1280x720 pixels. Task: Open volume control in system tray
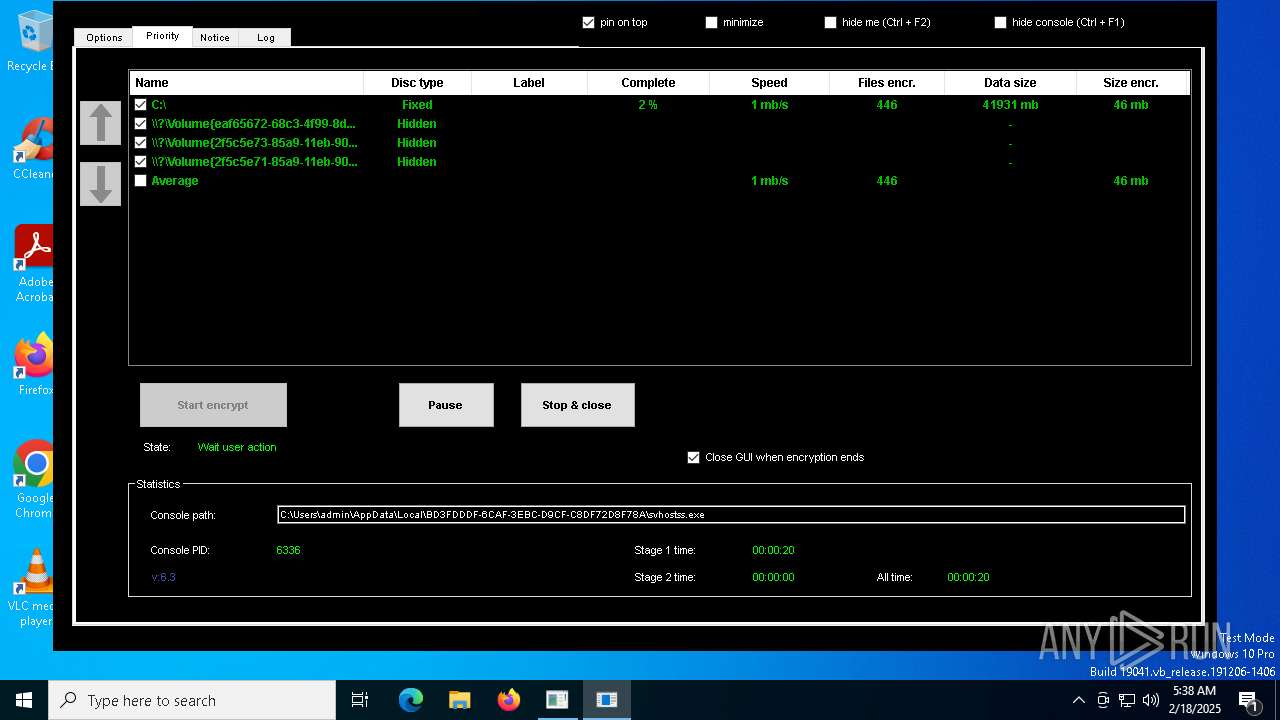(1151, 700)
